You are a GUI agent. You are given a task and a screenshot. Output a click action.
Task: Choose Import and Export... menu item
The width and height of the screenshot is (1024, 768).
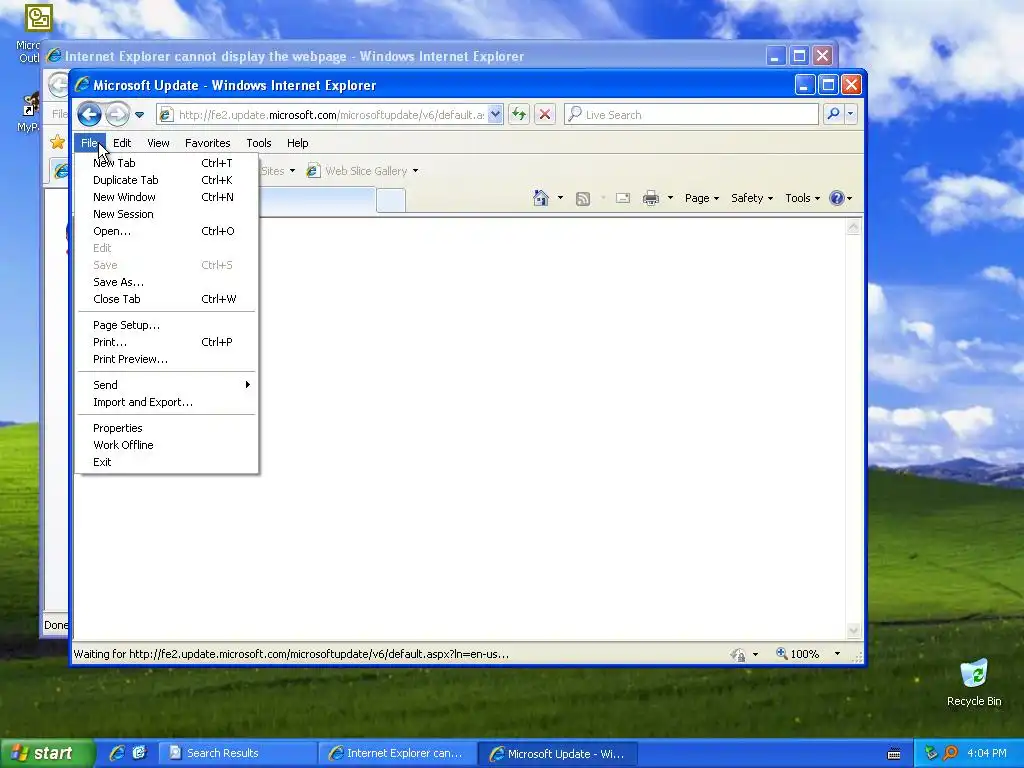pyautogui.click(x=166, y=402)
